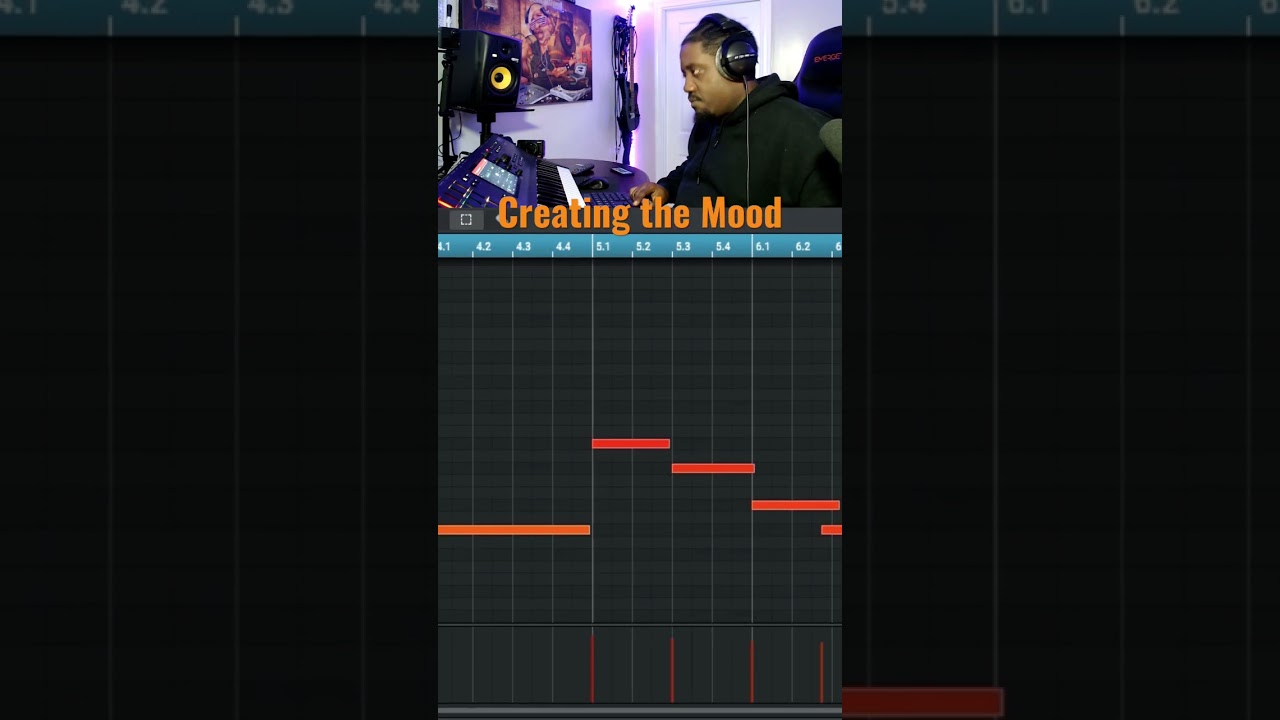
Task: Click the 4.3 marker in the timeline ruler
Action: tap(523, 246)
